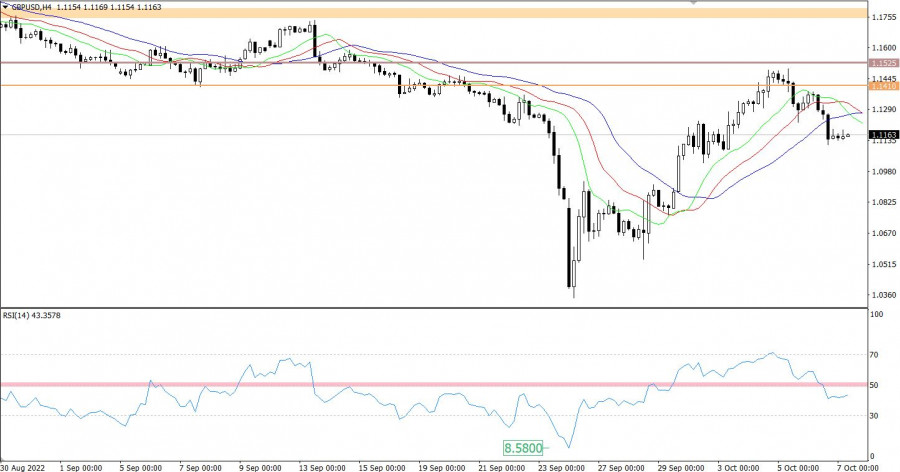Click the RSI line's lowest dip point
This screenshot has width=900, height=472.
click(567, 447)
